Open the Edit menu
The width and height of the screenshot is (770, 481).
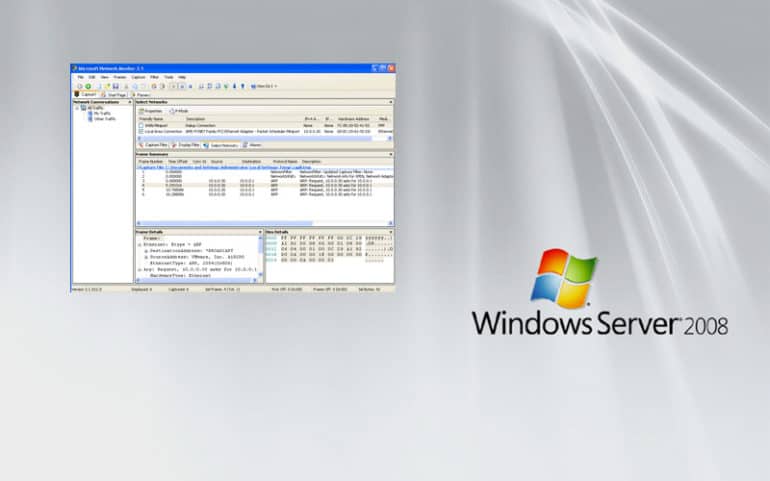tap(92, 77)
